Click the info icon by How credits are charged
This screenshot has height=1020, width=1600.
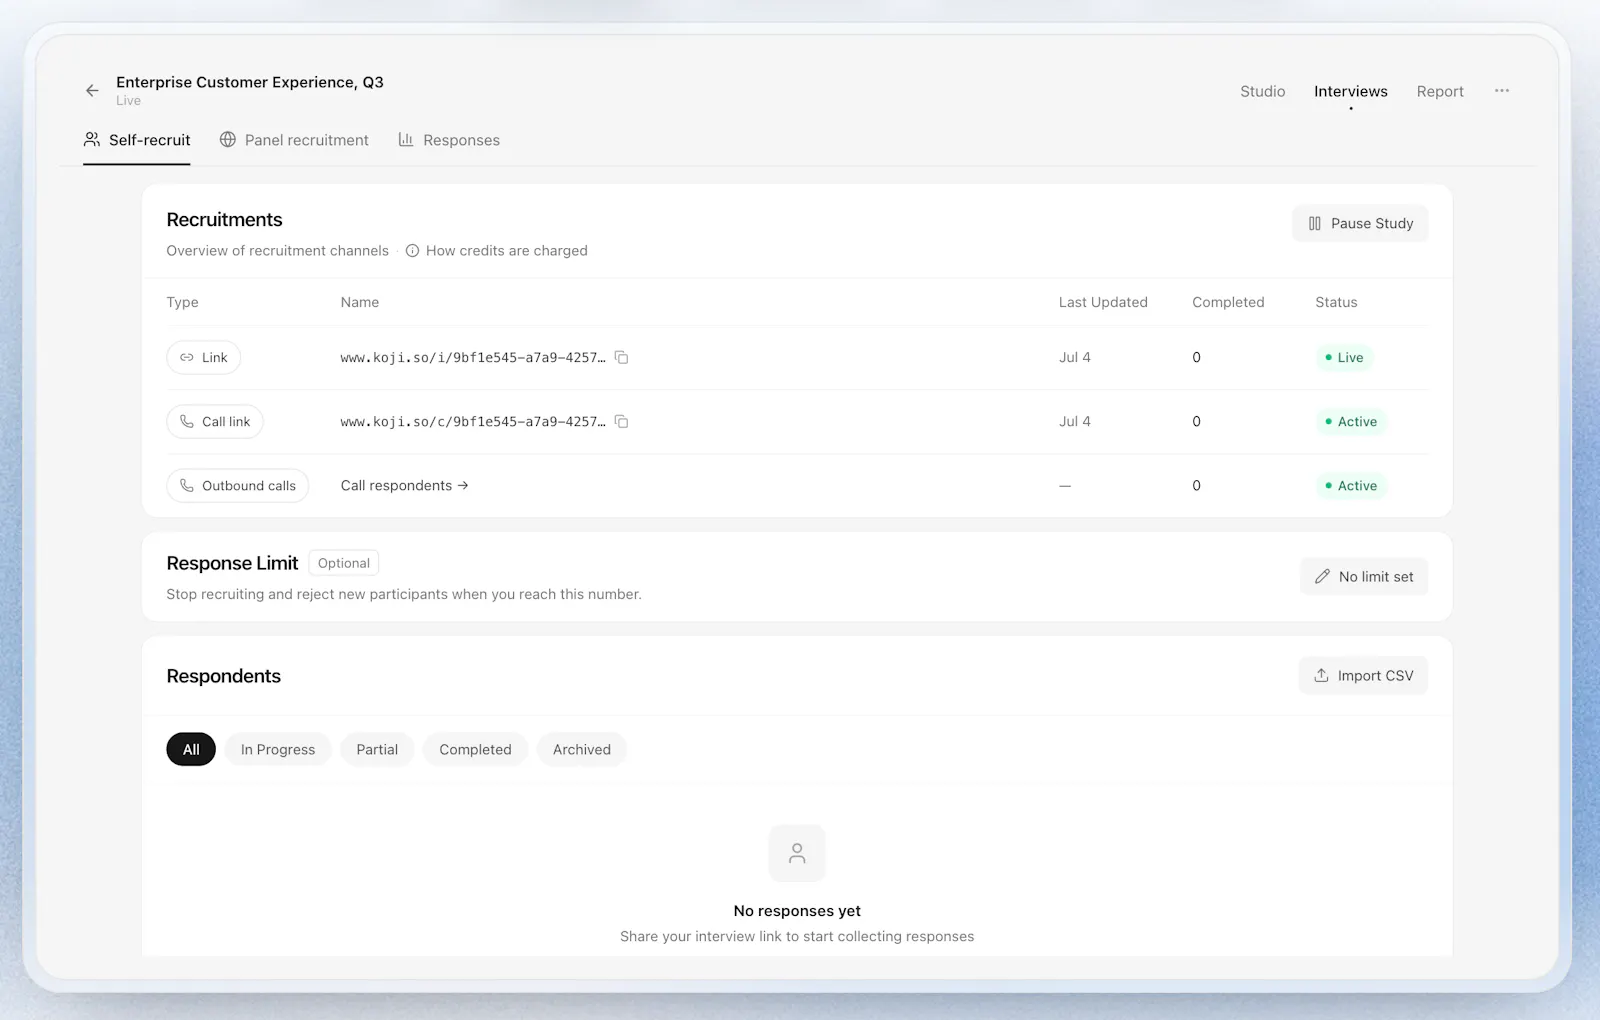tap(412, 251)
